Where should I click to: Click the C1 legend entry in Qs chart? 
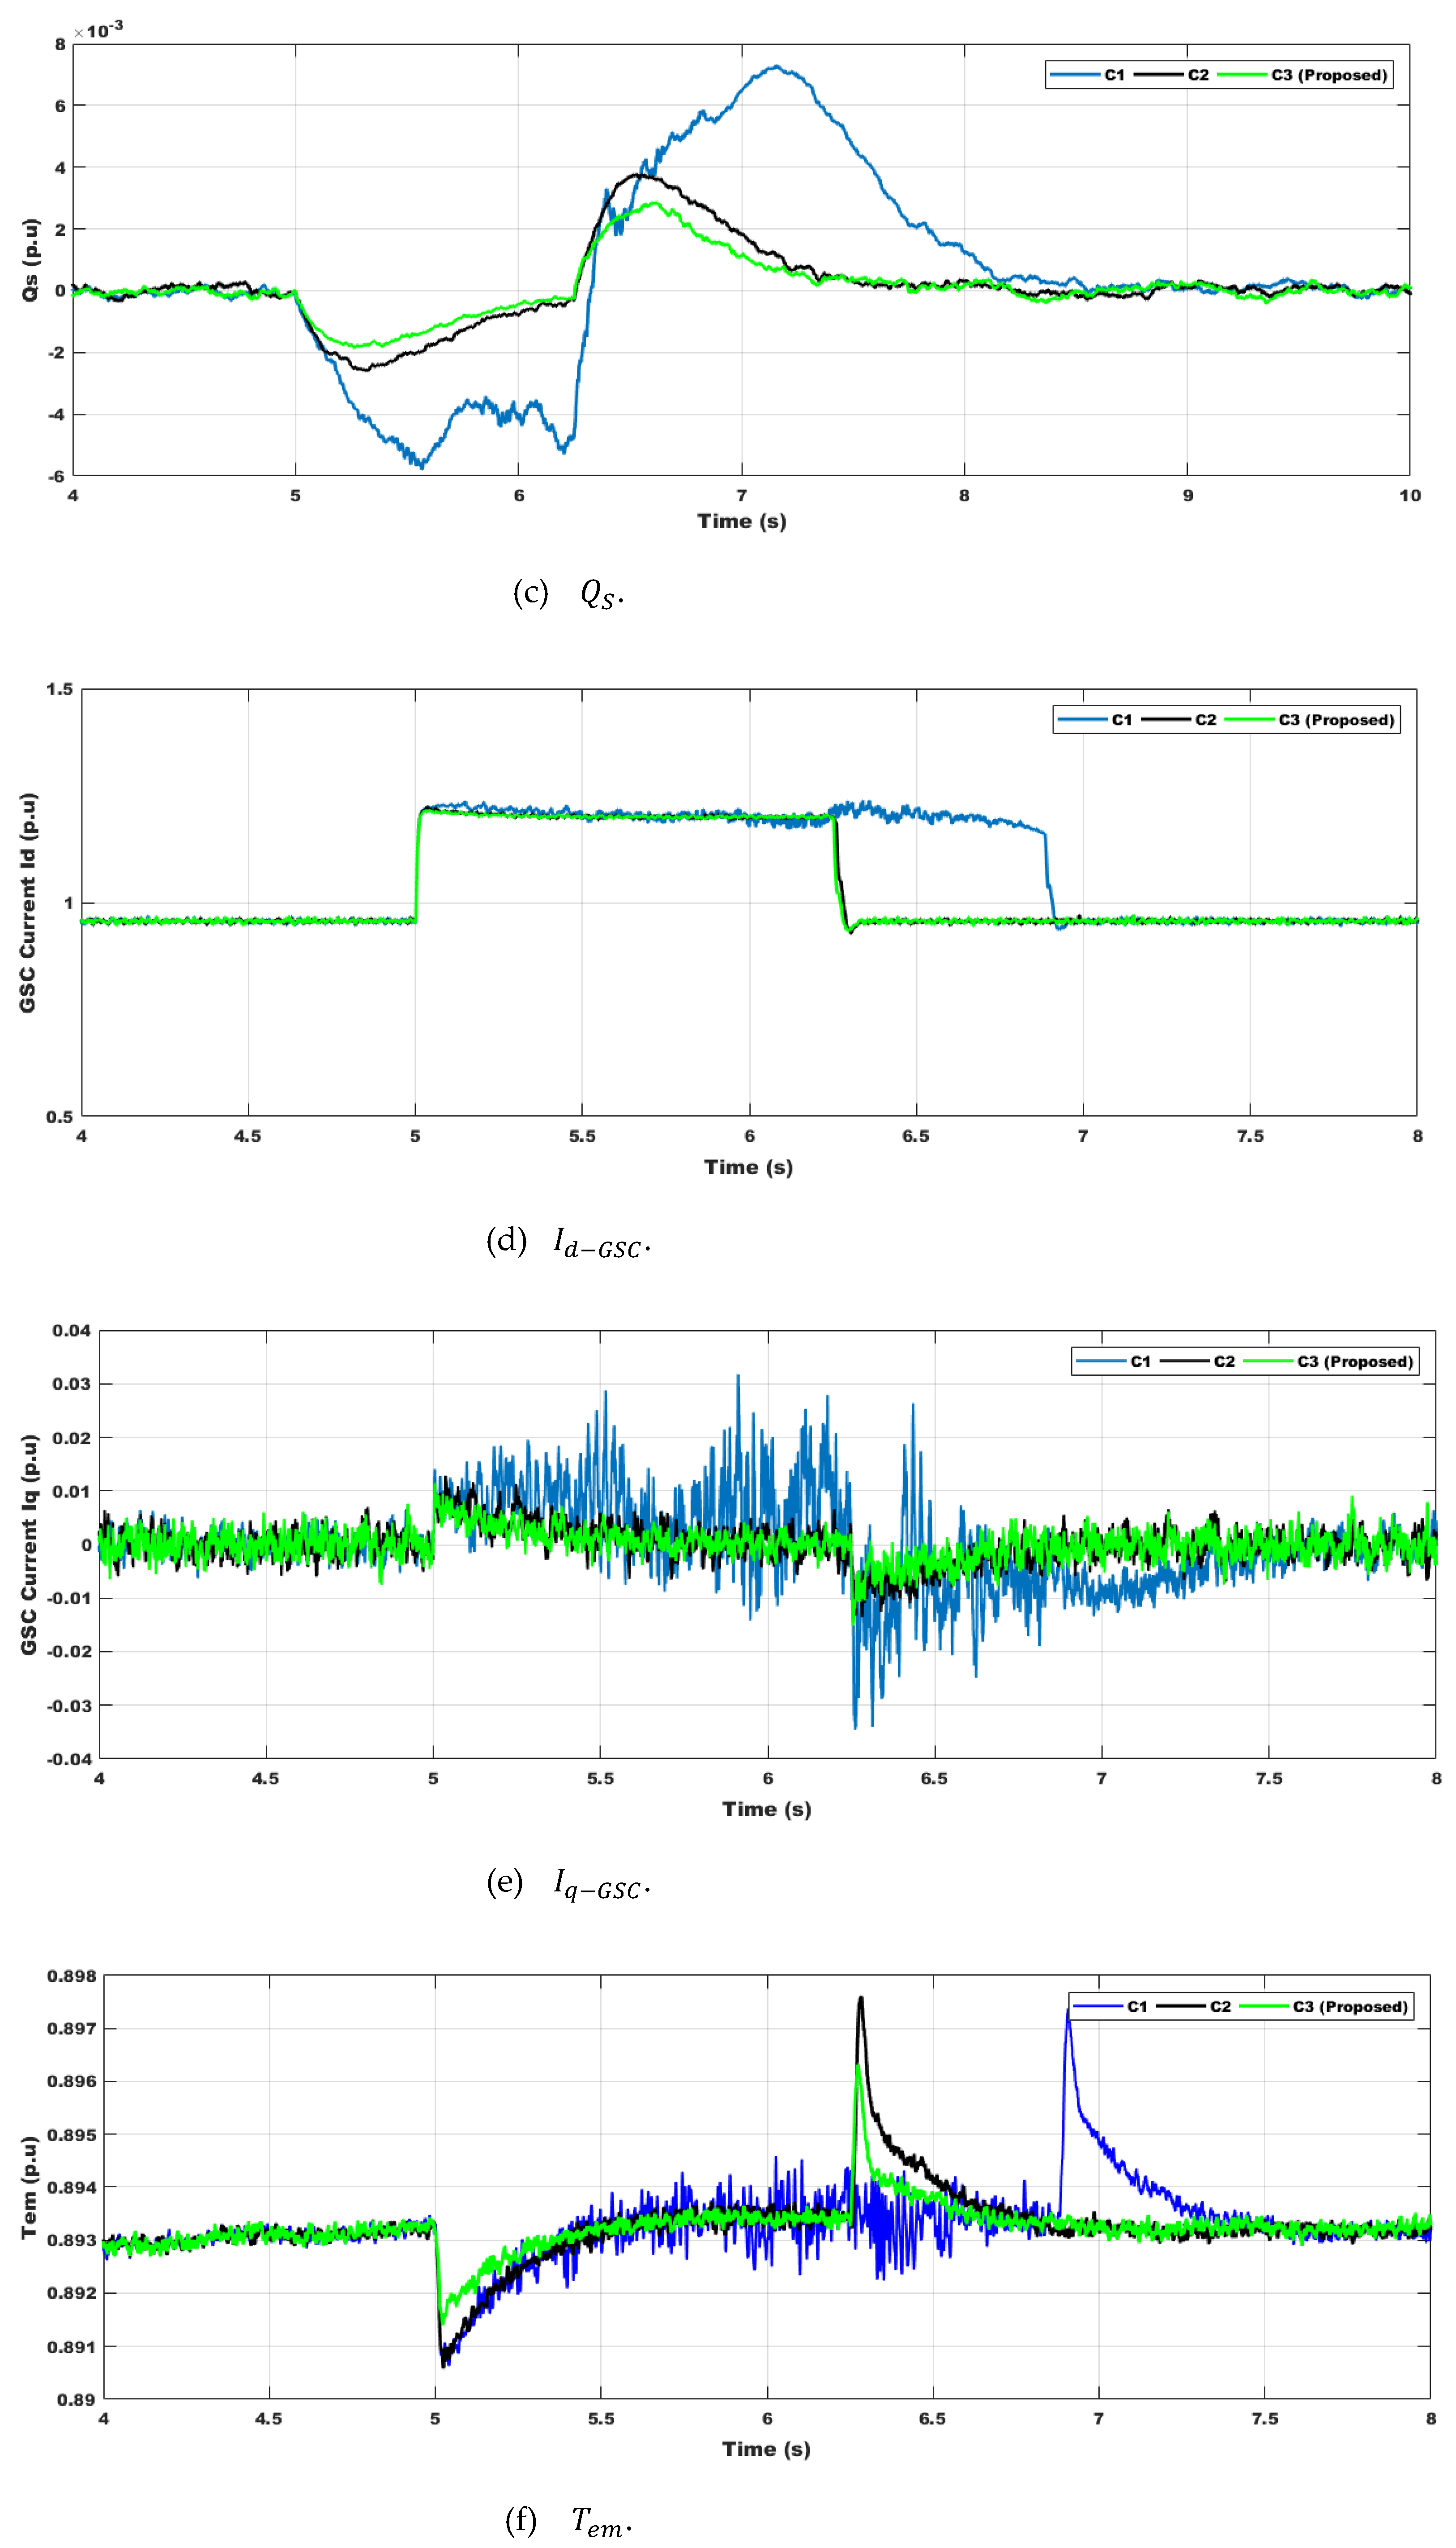1114,75
